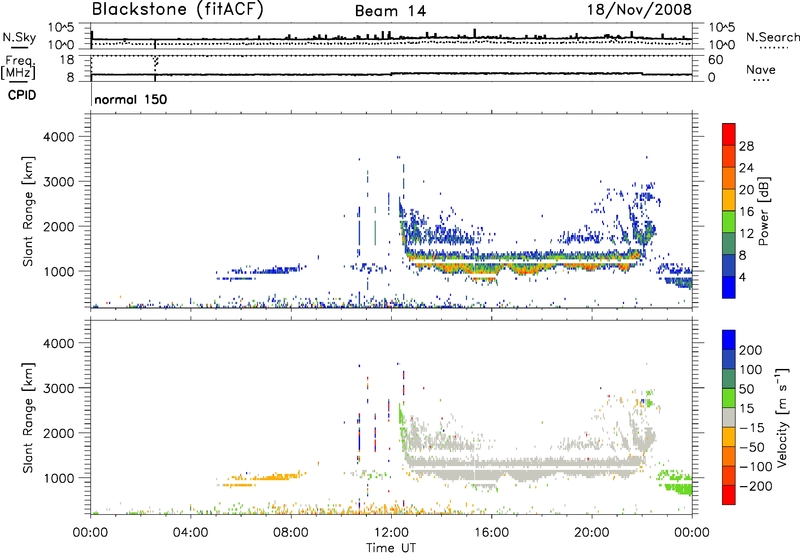Select the 'normal 150' CPID text
800x554 pixels.
coord(131,99)
